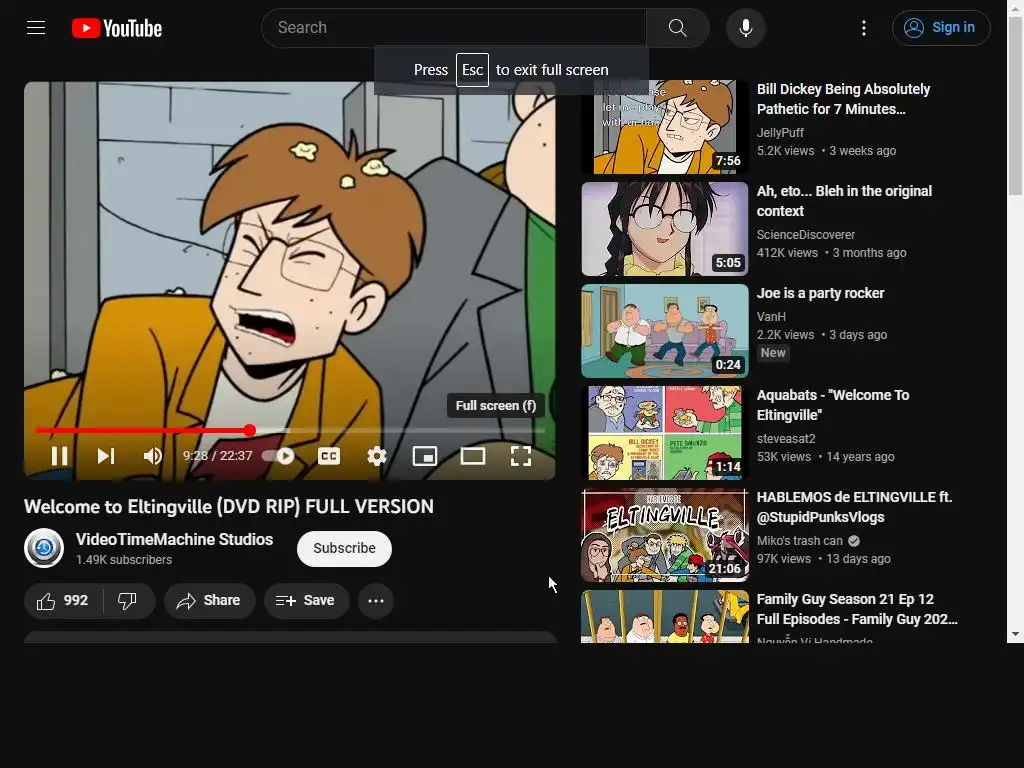Start voice search with microphone icon
This screenshot has height=768, width=1024.
[x=746, y=28]
